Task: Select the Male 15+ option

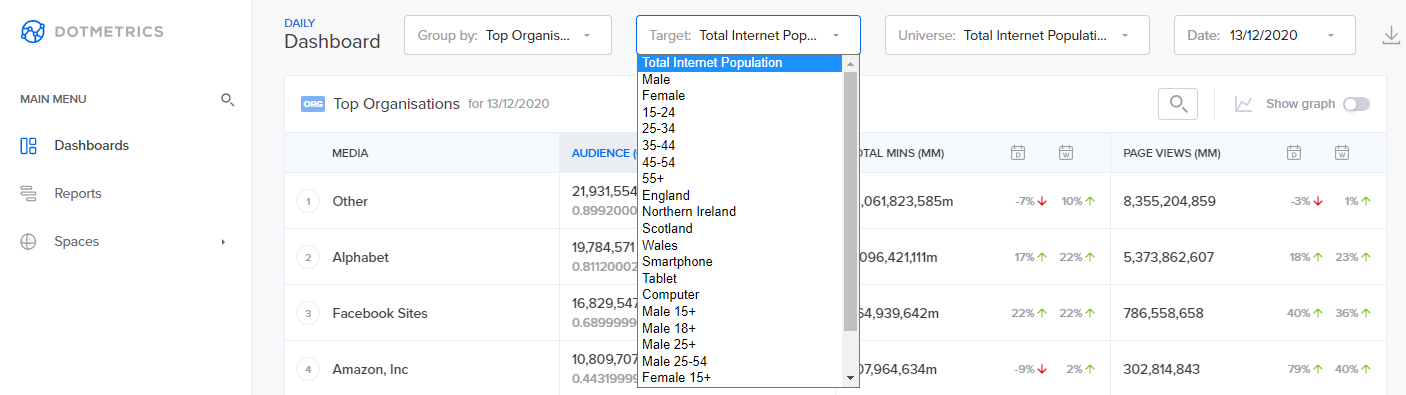Action: pos(741,311)
